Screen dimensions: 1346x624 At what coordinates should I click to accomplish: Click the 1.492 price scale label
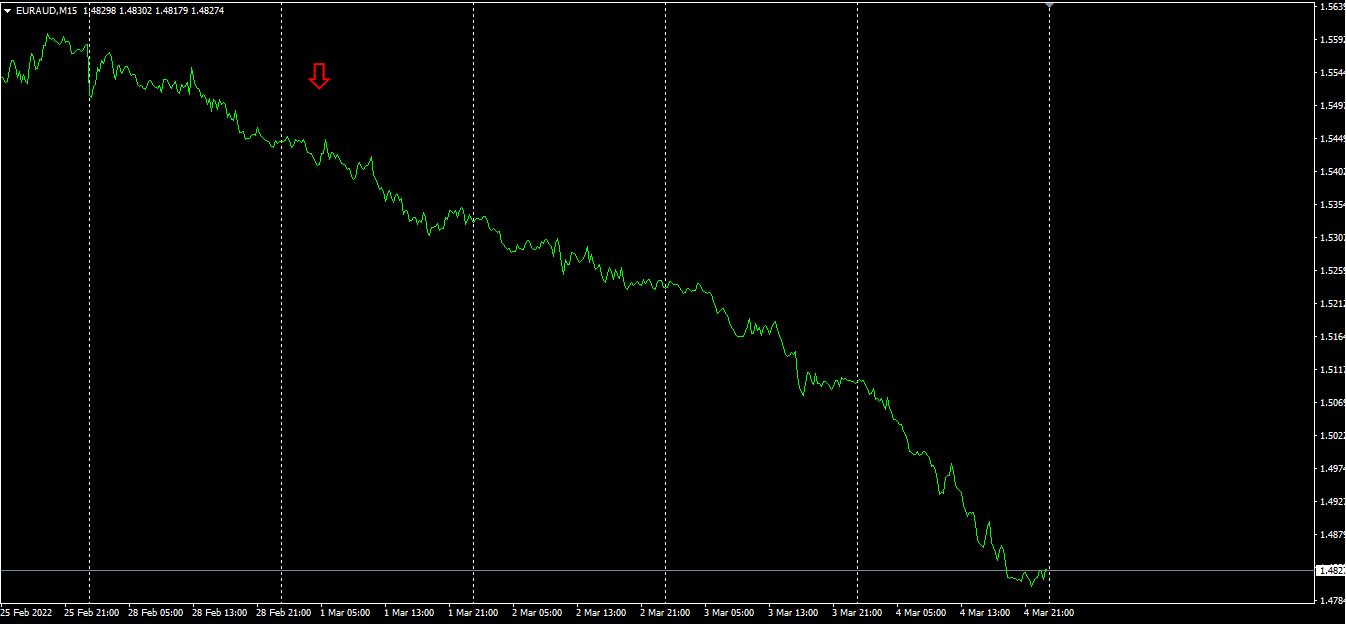point(1332,502)
